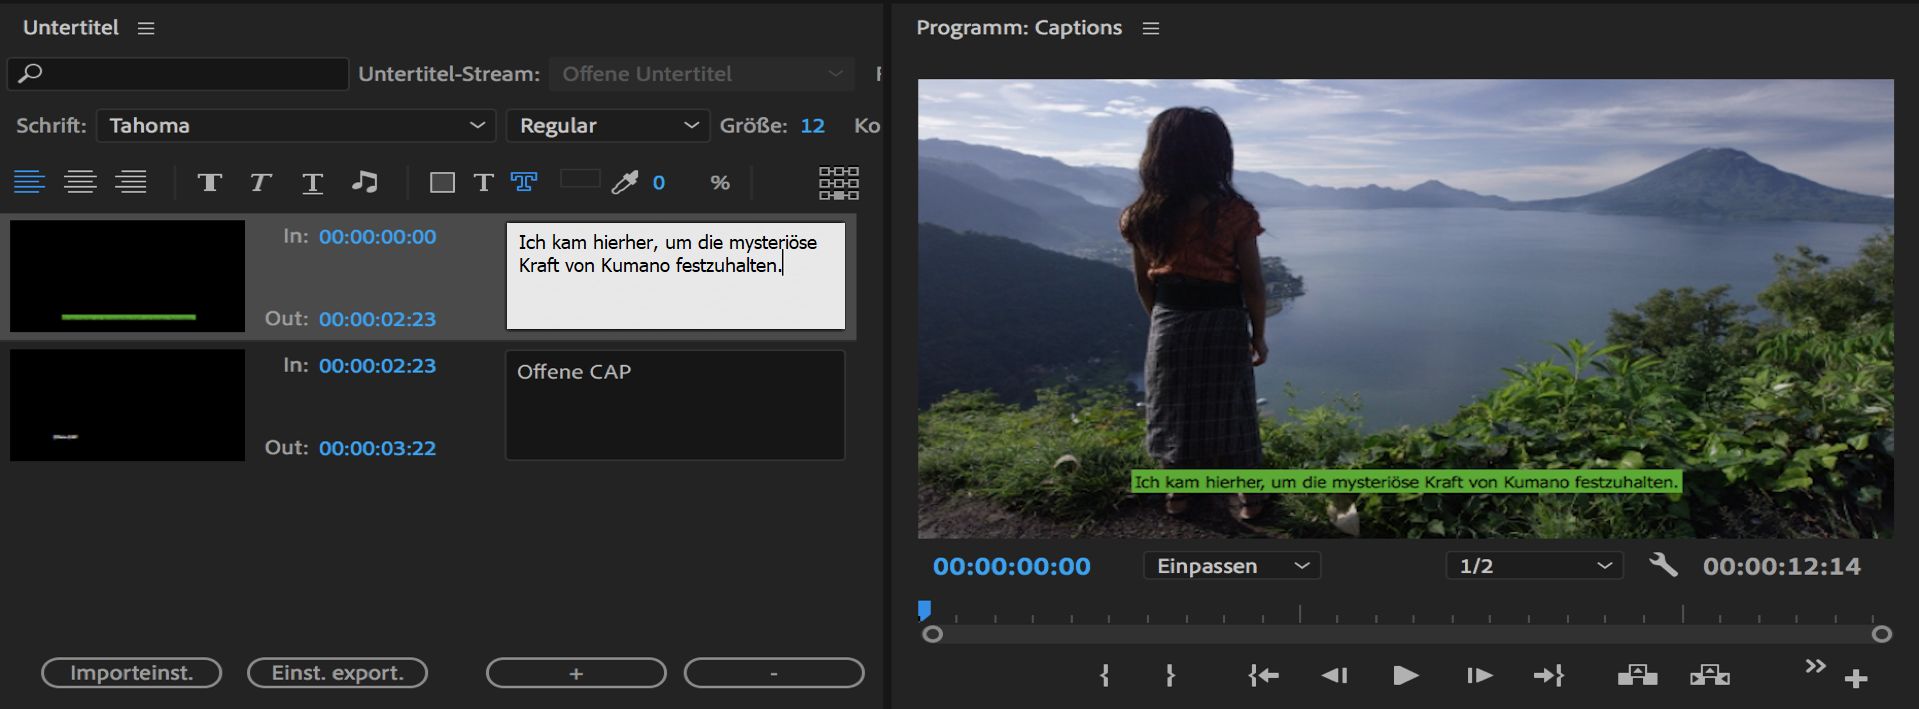Mark In point in the monitor
1919x709 pixels.
point(1104,676)
